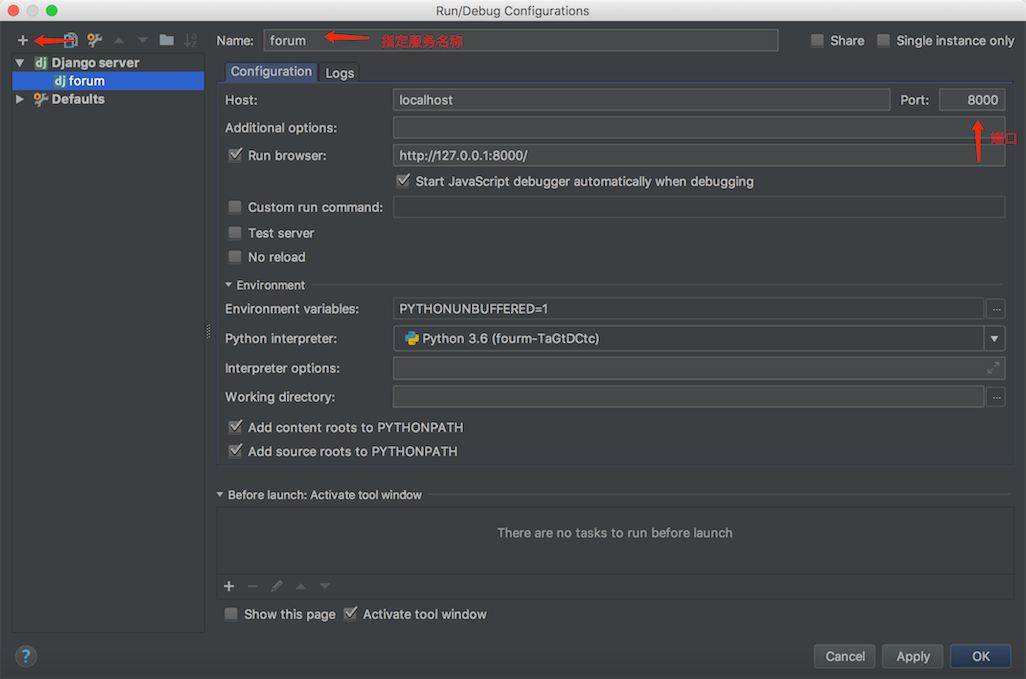Close the Run/Debug Configurations window

click(13, 10)
